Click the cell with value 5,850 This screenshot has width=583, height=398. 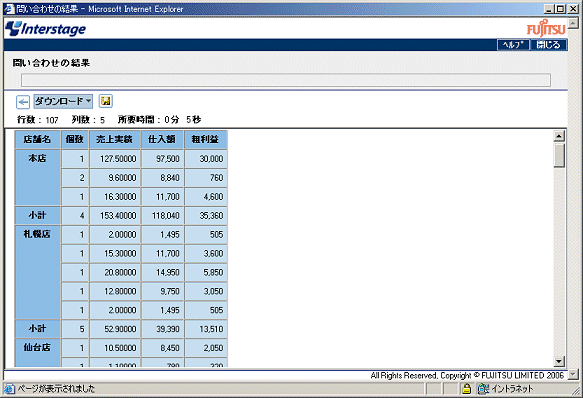pyautogui.click(x=206, y=273)
